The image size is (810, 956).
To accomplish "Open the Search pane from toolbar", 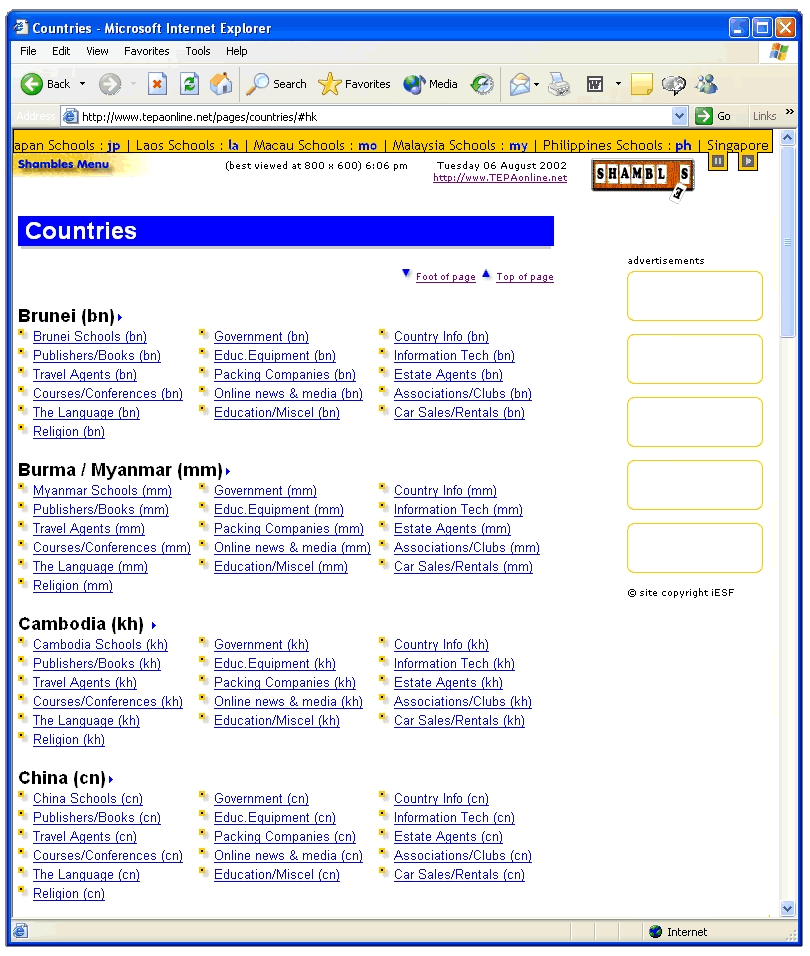I will click(277, 85).
